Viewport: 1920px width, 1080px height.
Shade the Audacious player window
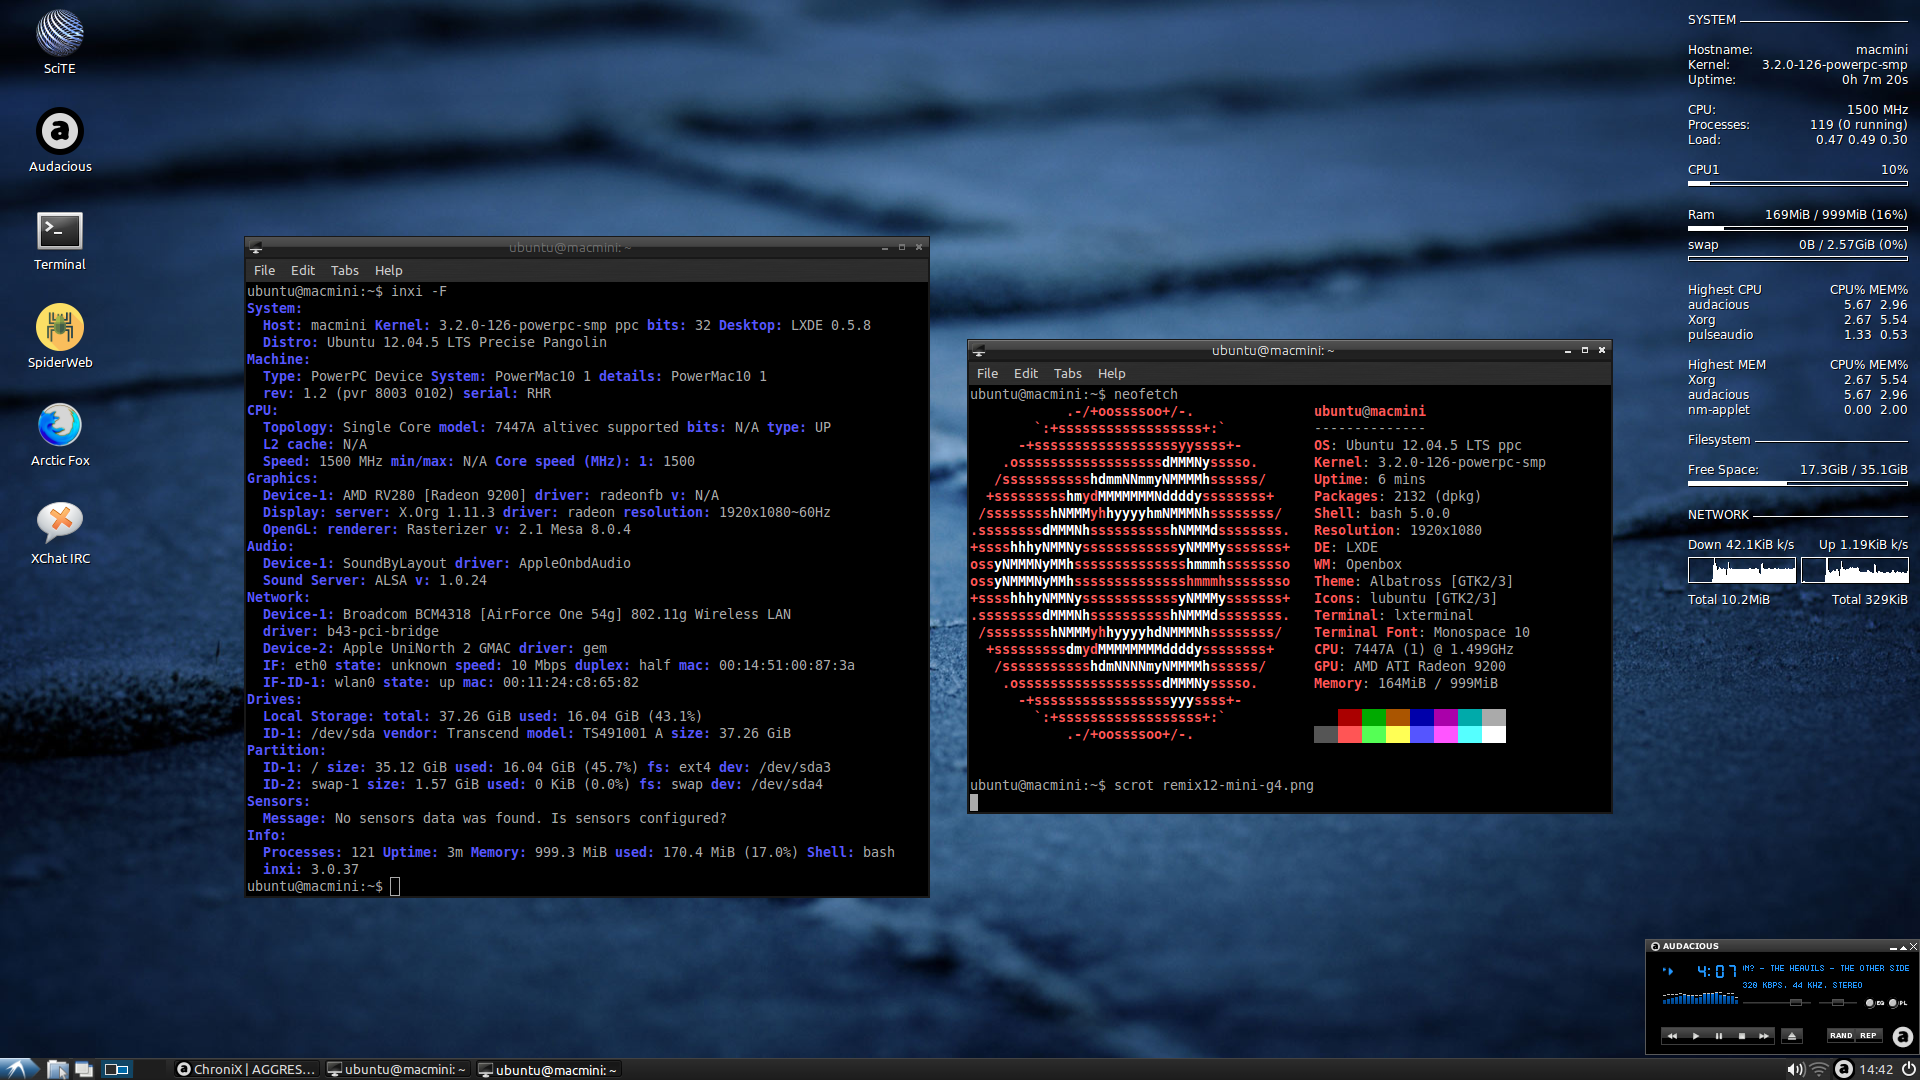pyautogui.click(x=1903, y=947)
